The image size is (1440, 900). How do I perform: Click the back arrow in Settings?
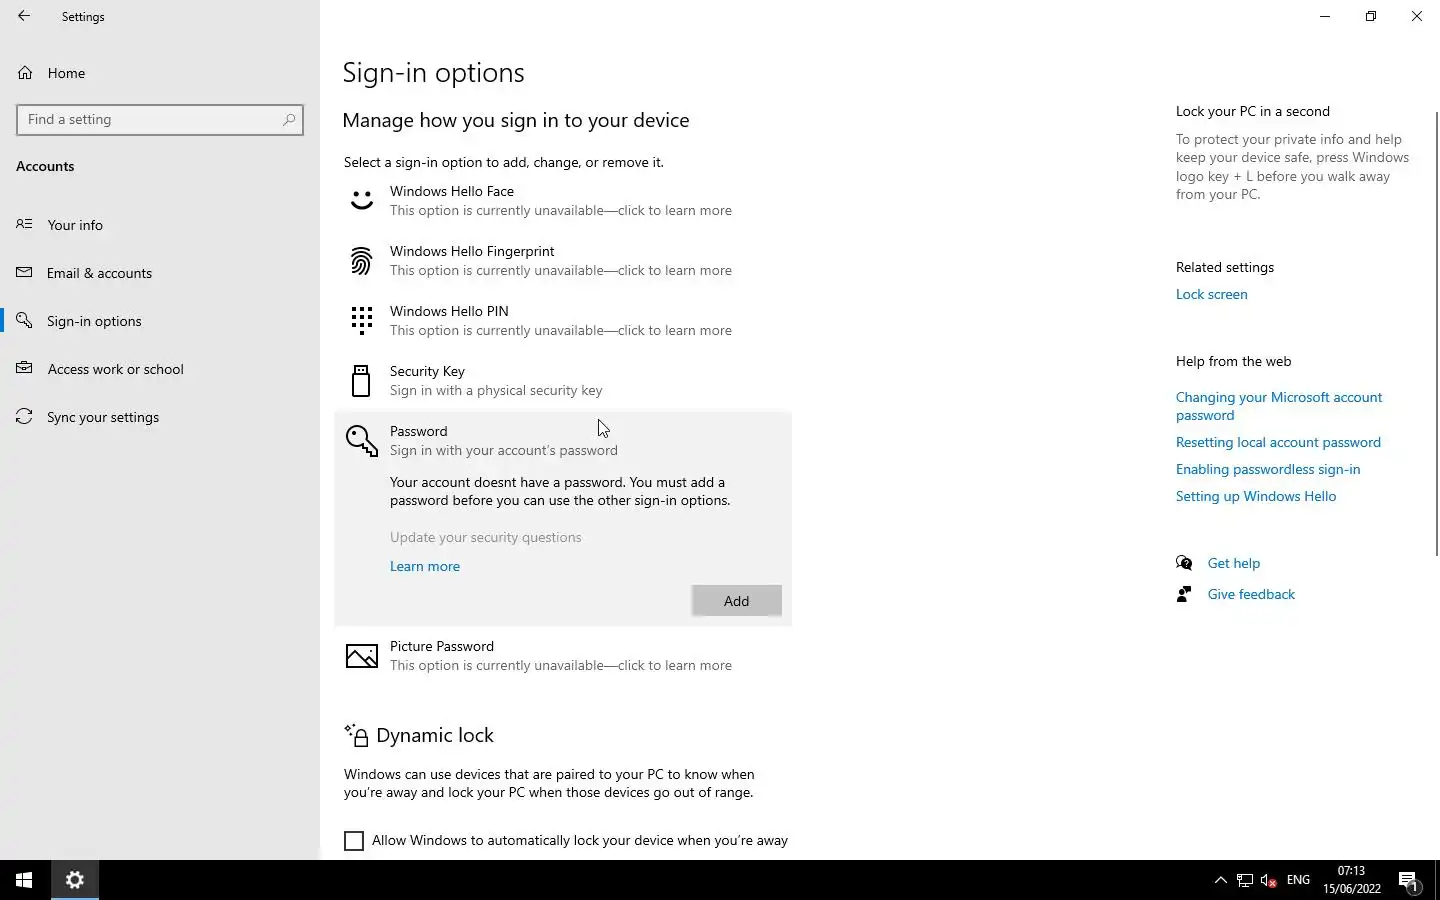[24, 16]
